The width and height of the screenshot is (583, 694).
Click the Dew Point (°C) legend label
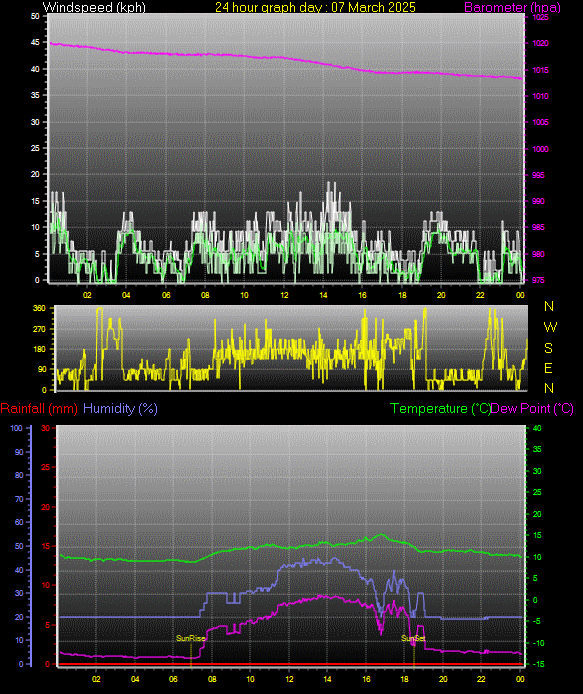[x=533, y=408]
